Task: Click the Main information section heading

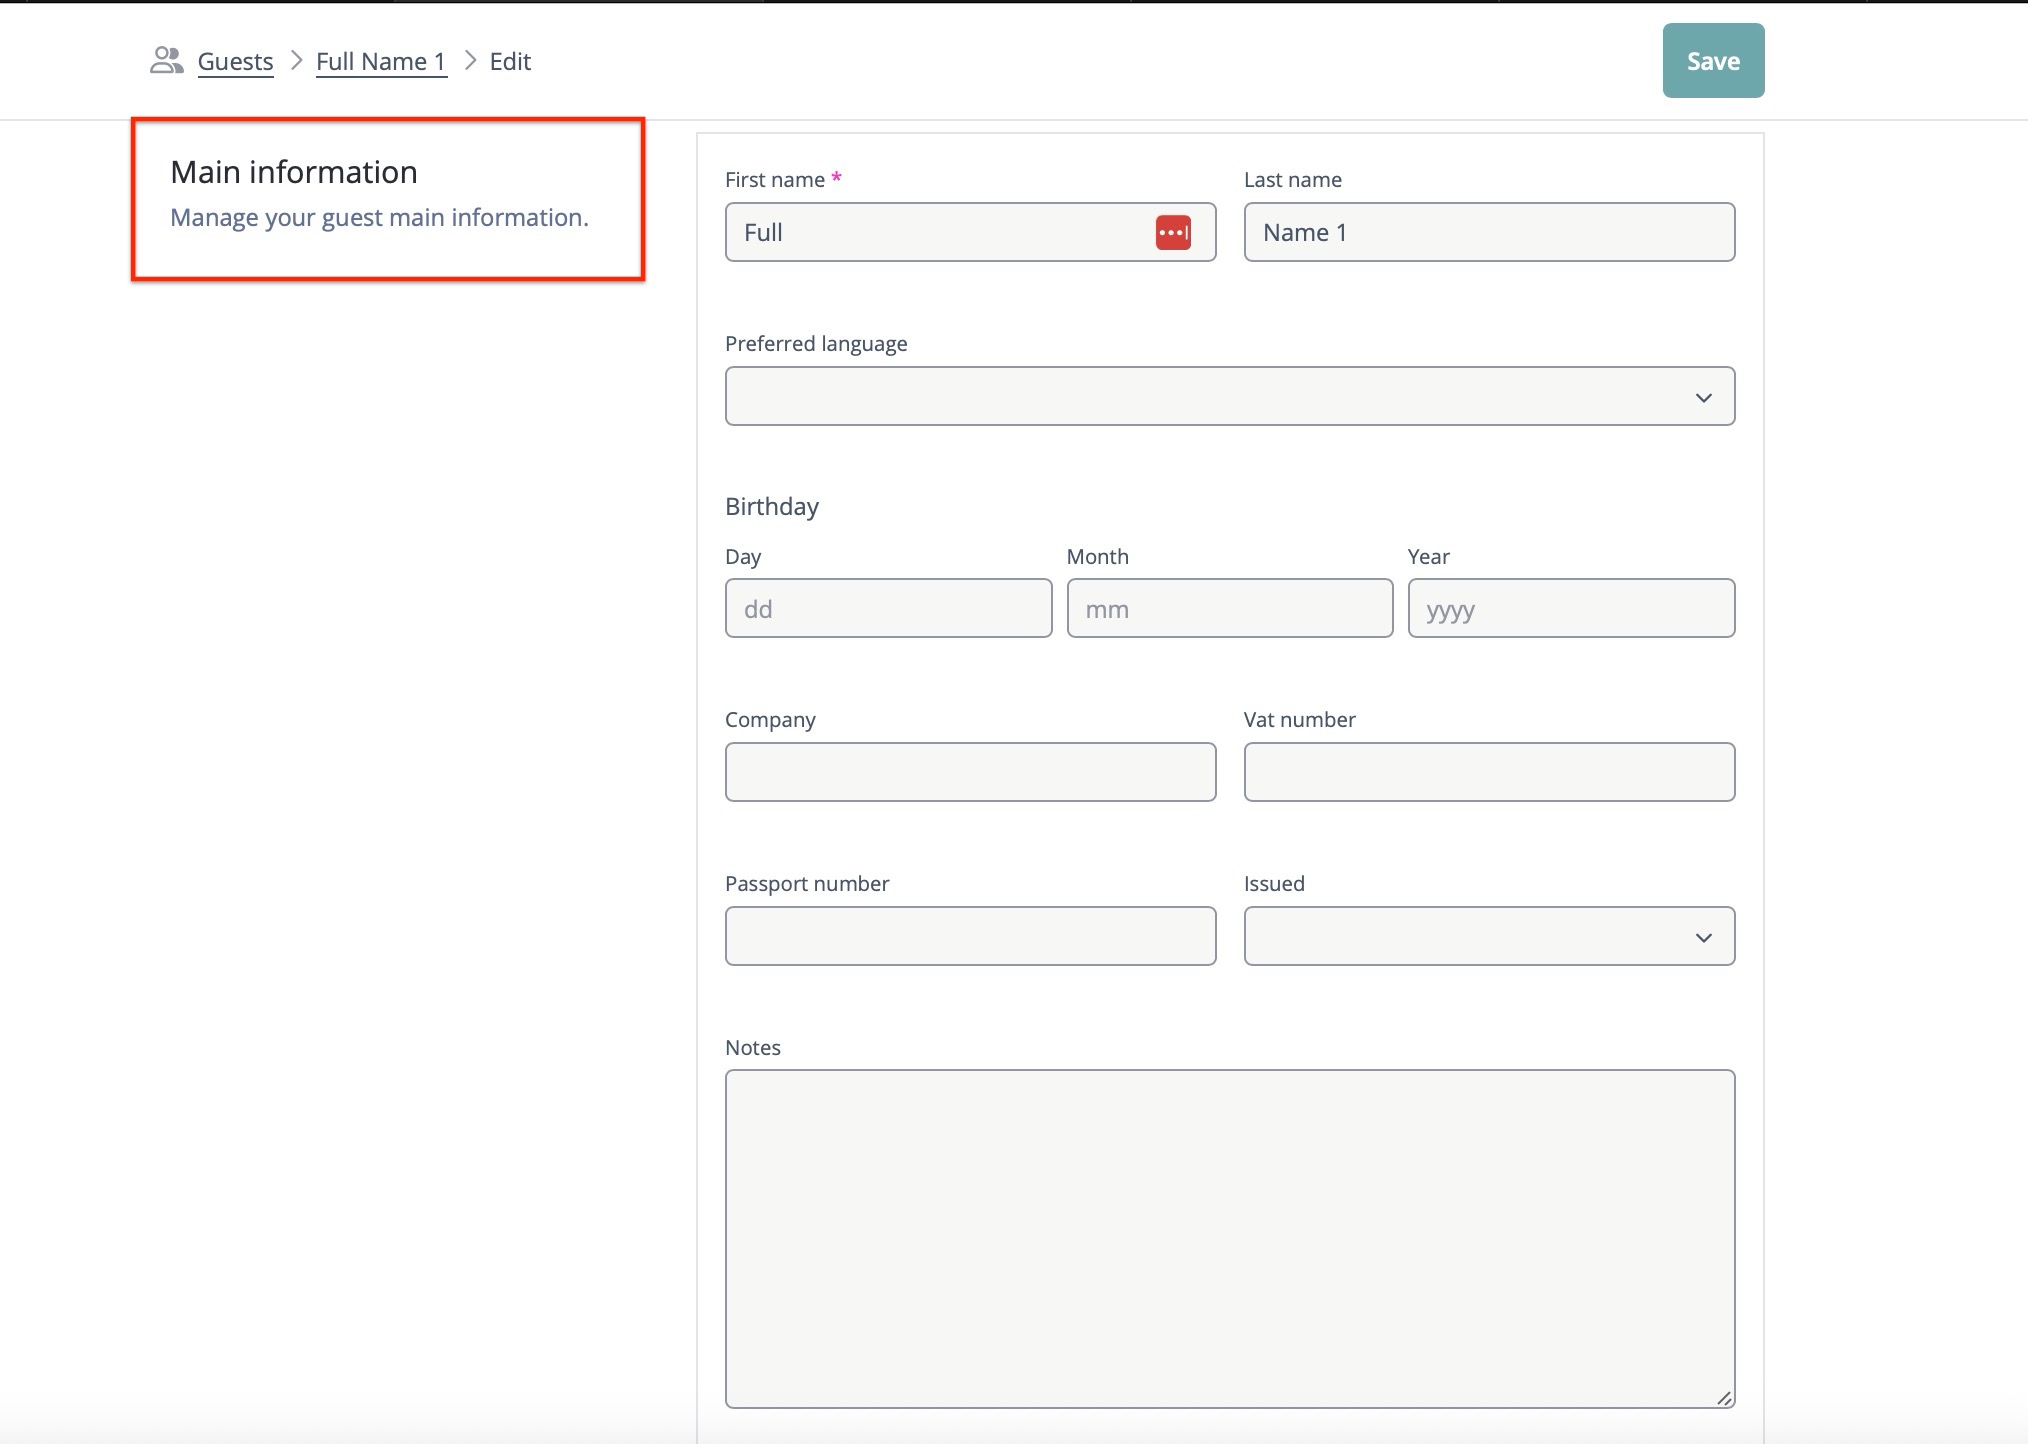Action: 294,170
